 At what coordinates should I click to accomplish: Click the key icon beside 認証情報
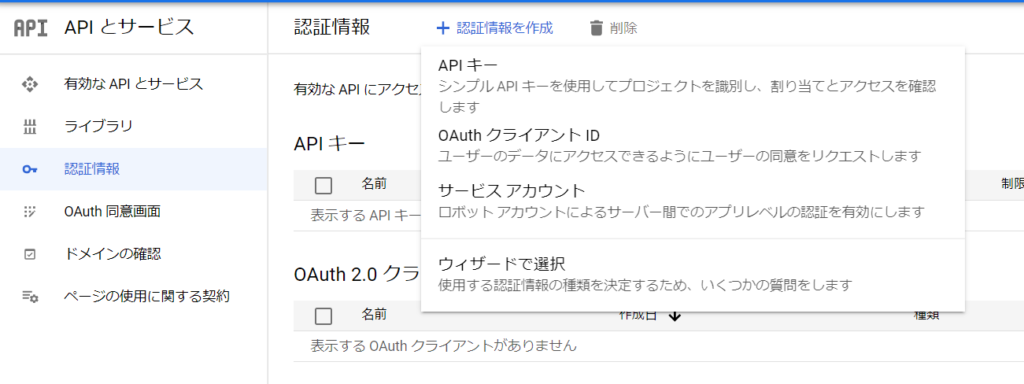(x=29, y=169)
